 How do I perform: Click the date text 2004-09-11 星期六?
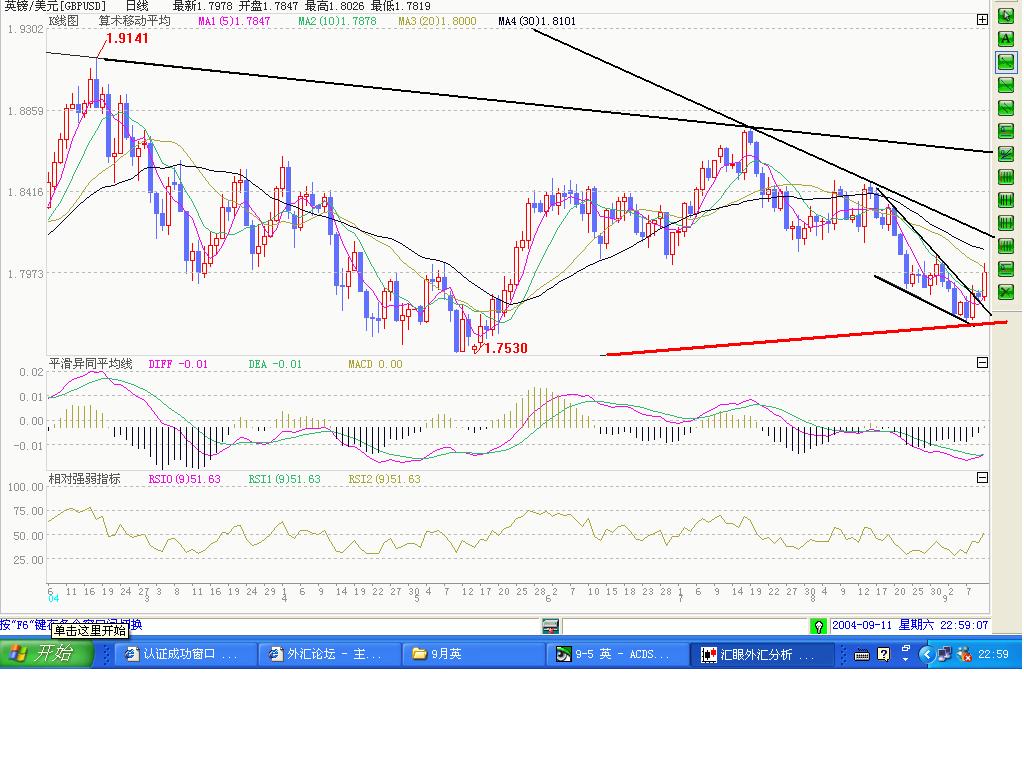point(883,625)
